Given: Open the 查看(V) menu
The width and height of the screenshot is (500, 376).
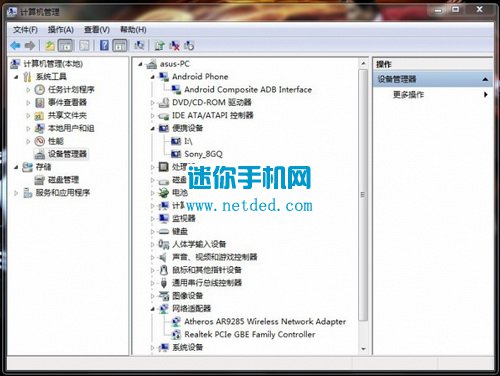Looking at the screenshot, I should [97, 30].
